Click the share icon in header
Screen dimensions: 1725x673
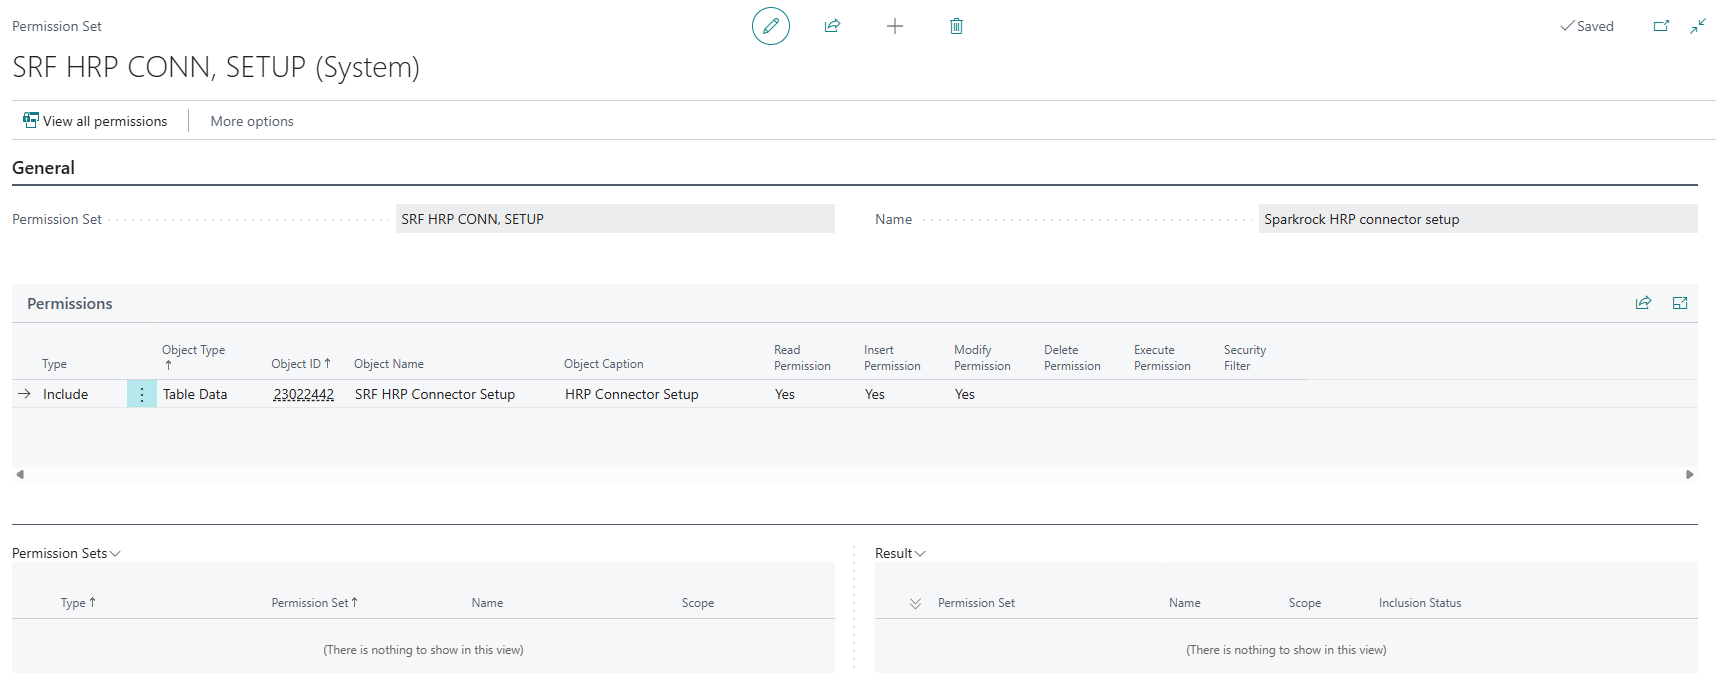point(832,26)
